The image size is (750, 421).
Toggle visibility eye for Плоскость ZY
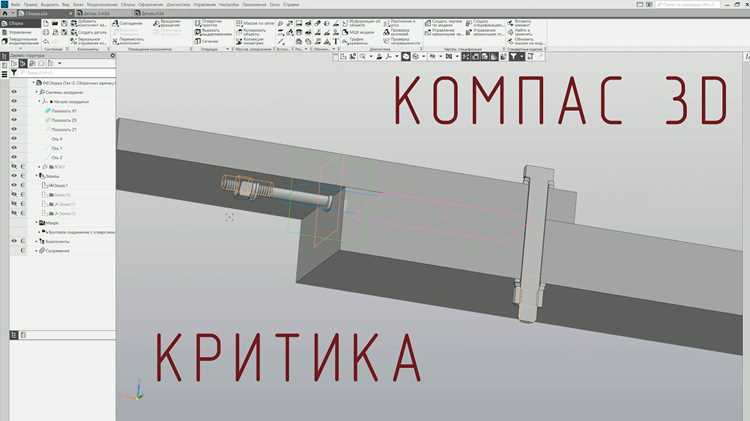(14, 129)
